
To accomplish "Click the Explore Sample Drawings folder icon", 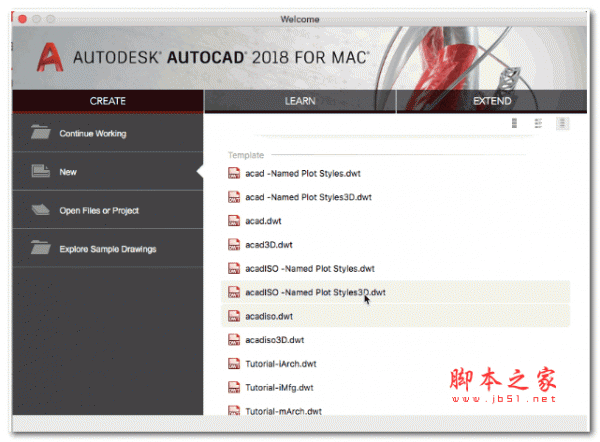I will (41, 248).
